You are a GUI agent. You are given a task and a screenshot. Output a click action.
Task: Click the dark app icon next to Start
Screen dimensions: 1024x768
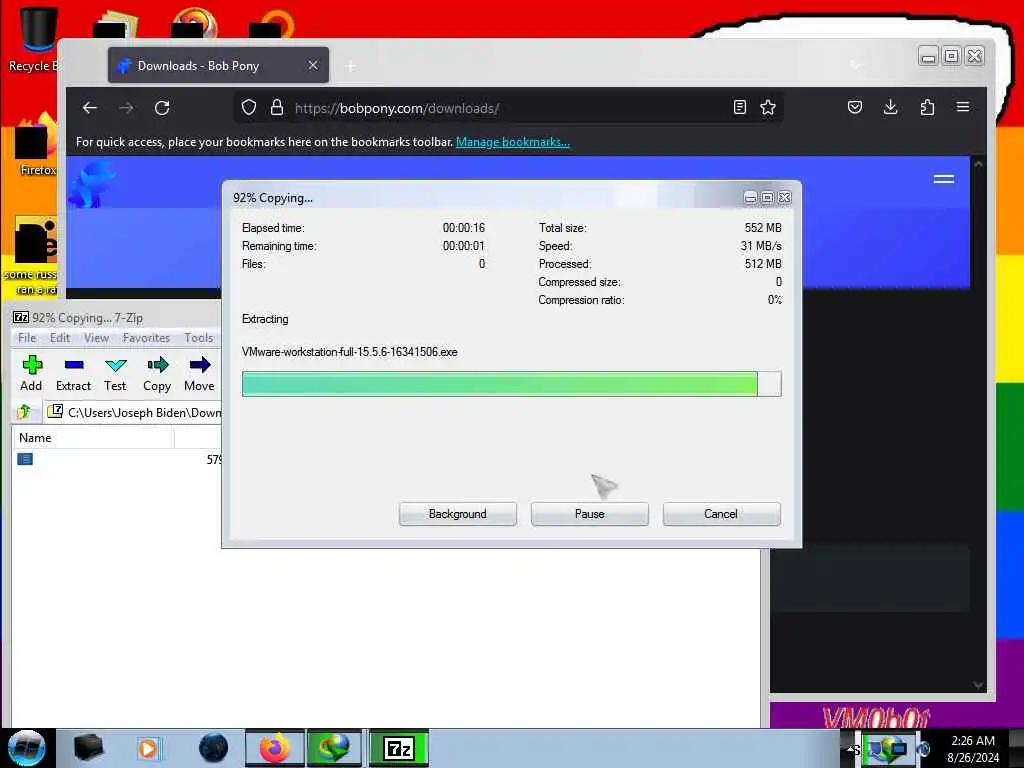[89, 748]
